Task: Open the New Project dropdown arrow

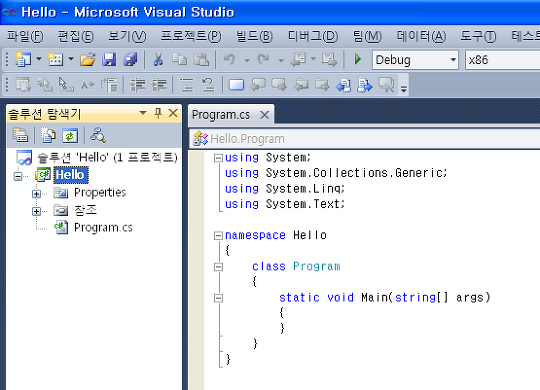Action: 39,59
